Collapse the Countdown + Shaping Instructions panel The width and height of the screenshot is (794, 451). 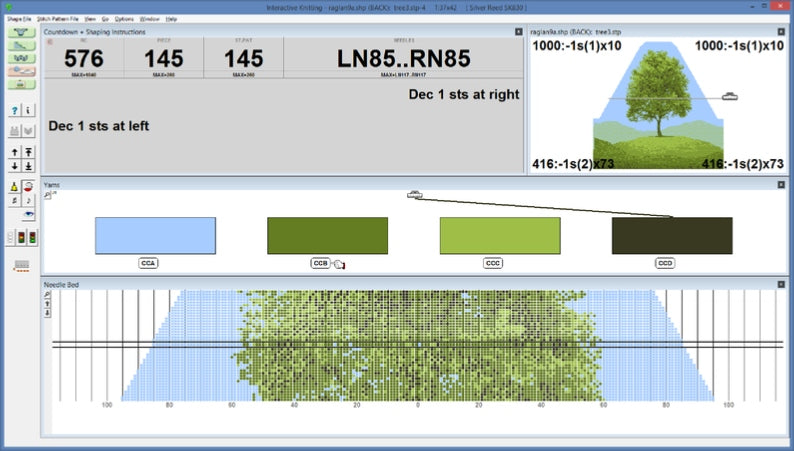coord(519,32)
